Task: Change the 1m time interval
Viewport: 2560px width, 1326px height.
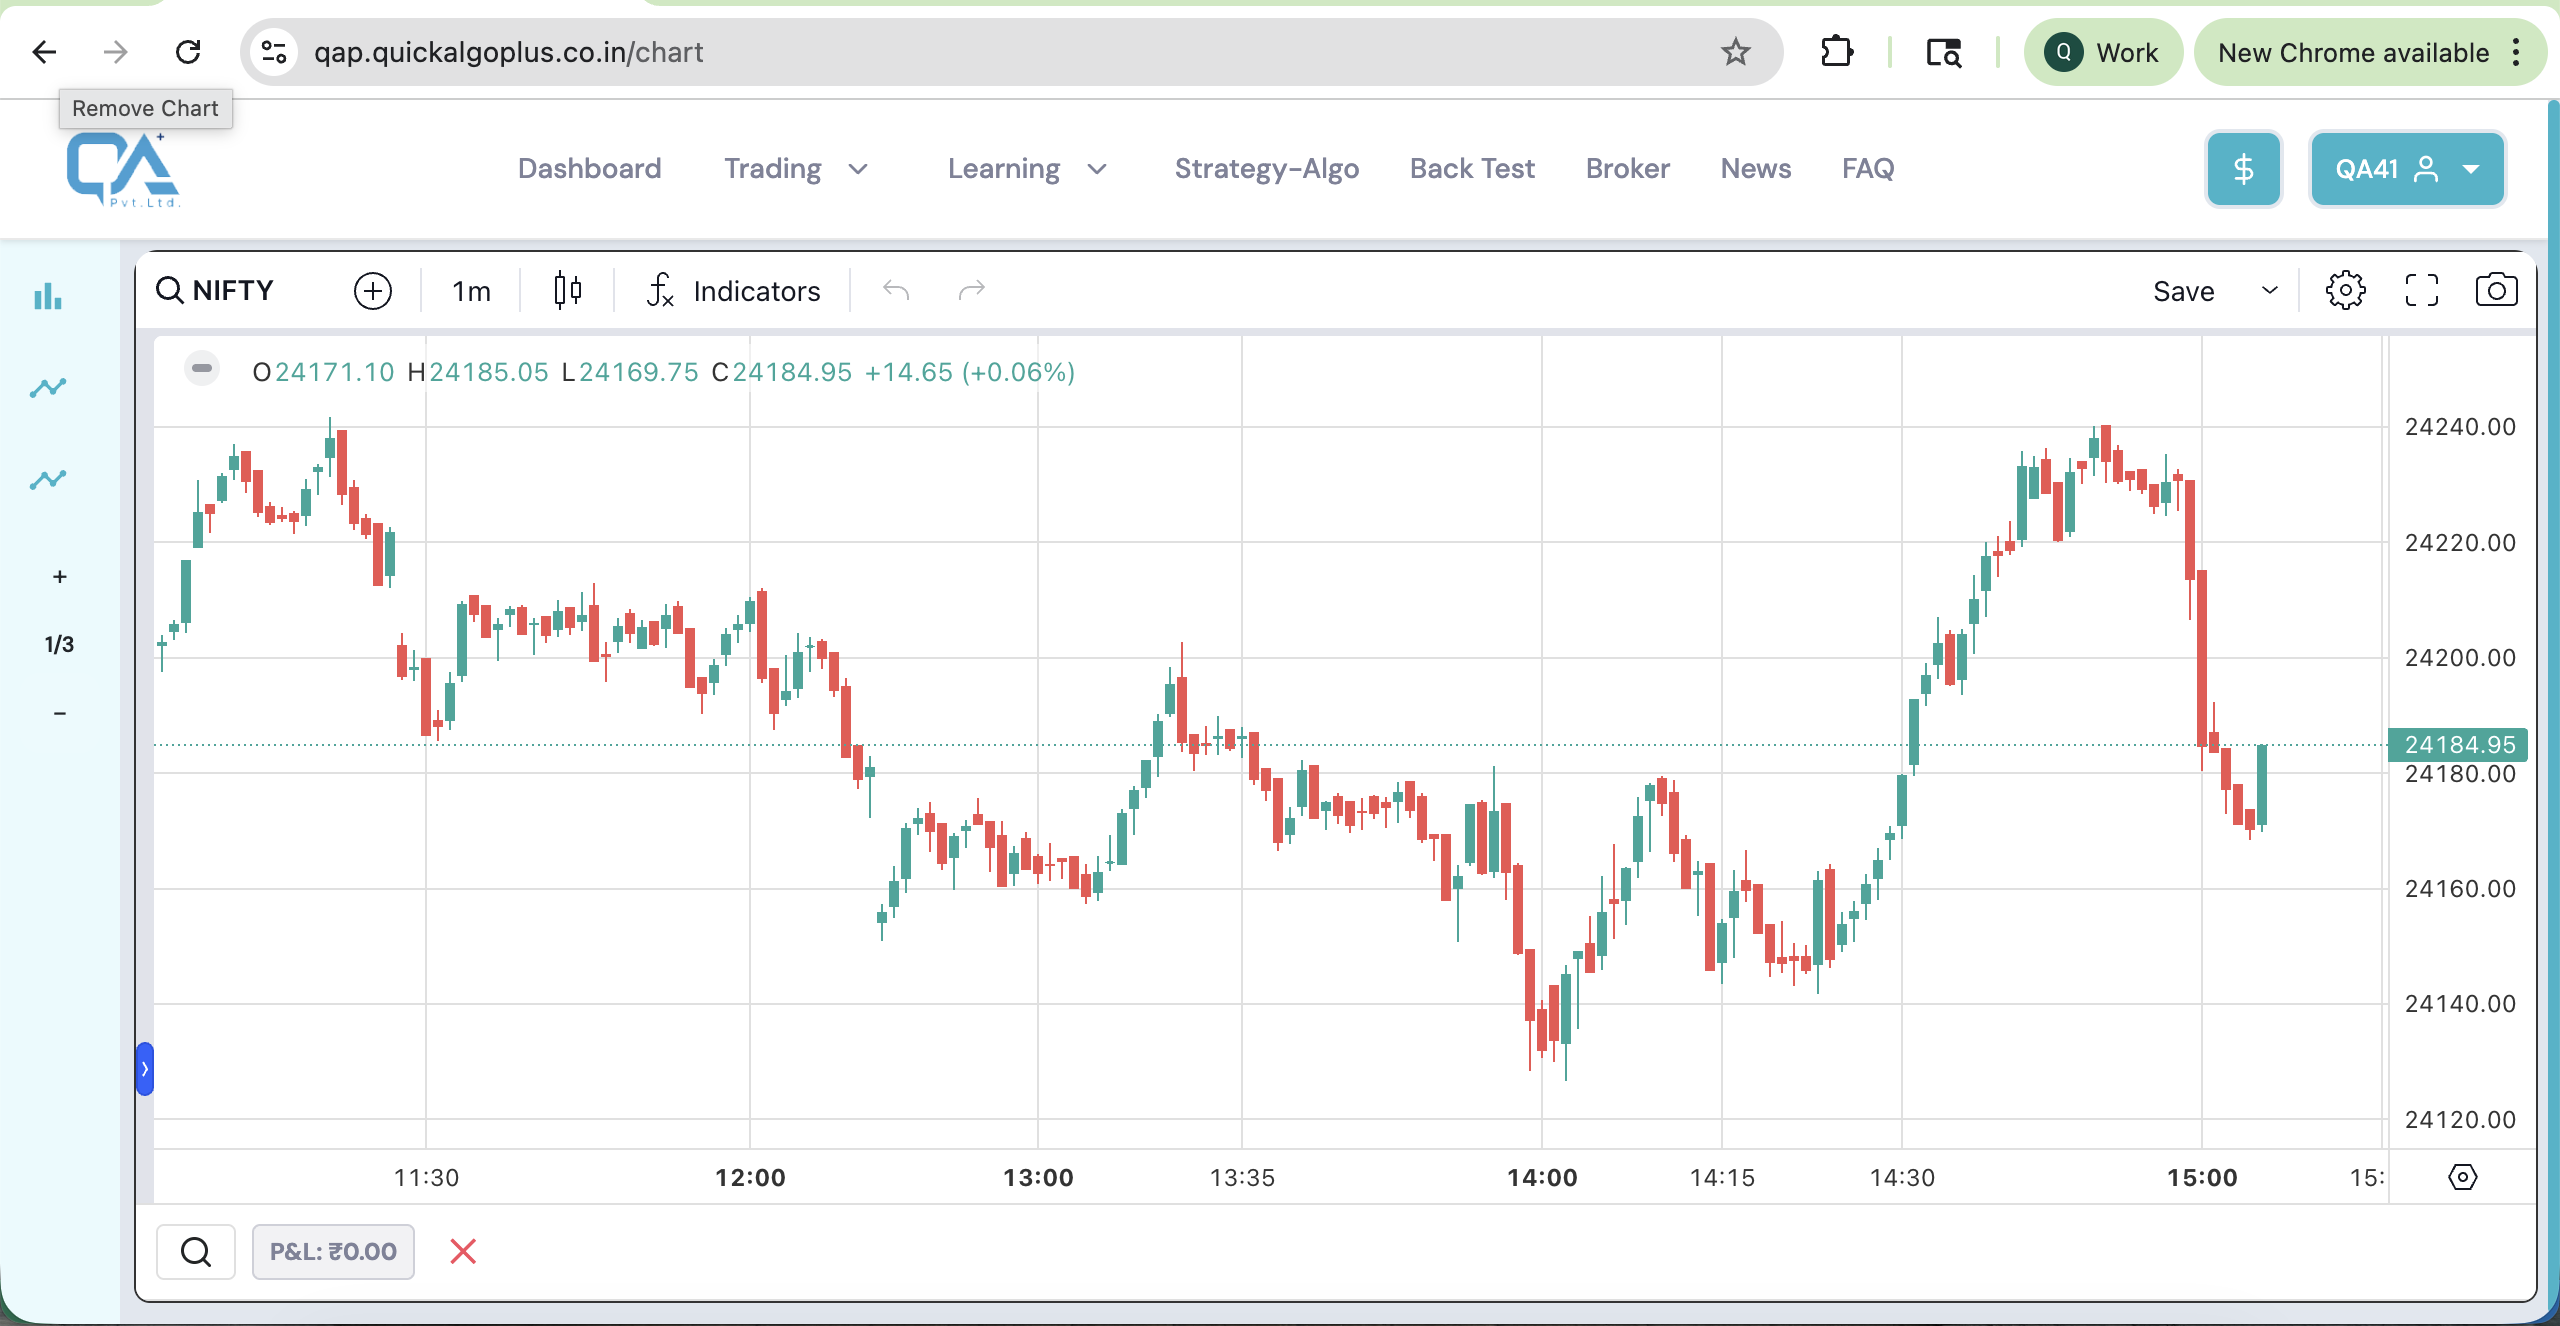Action: 471,291
